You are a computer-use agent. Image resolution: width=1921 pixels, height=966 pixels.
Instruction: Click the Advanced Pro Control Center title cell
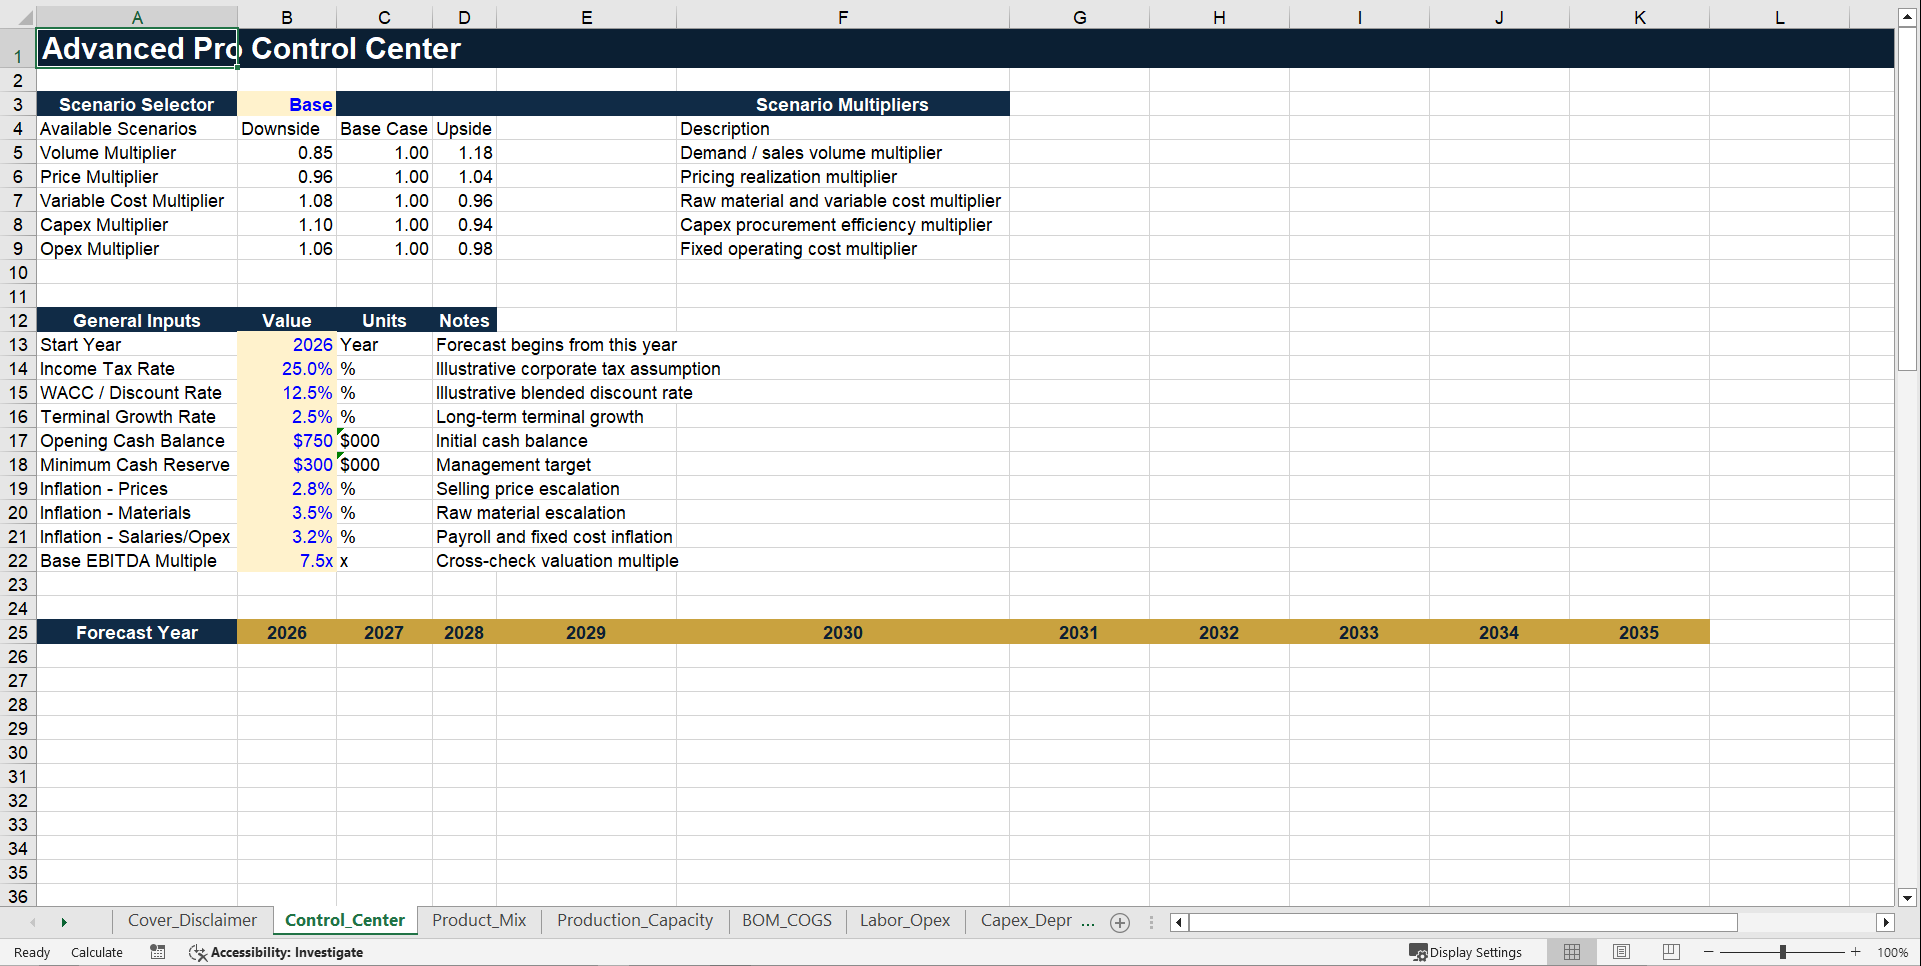pyautogui.click(x=137, y=49)
